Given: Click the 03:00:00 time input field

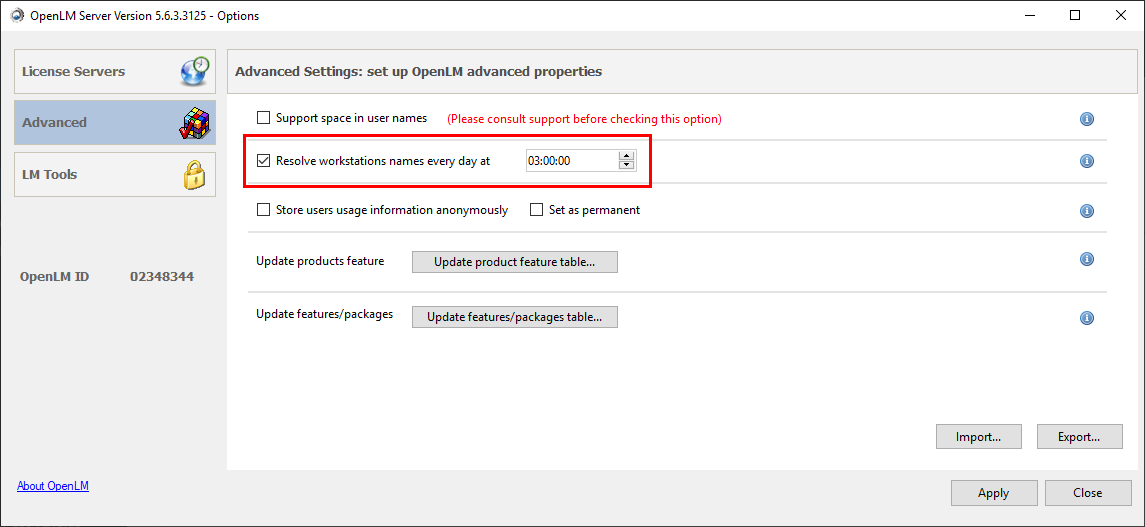Looking at the screenshot, I should pyautogui.click(x=570, y=160).
